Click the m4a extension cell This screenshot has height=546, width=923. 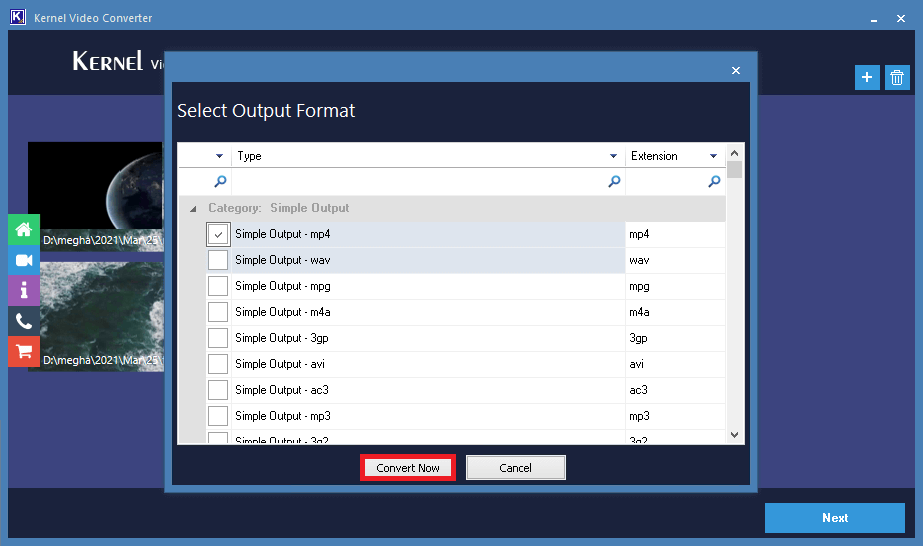pos(675,312)
